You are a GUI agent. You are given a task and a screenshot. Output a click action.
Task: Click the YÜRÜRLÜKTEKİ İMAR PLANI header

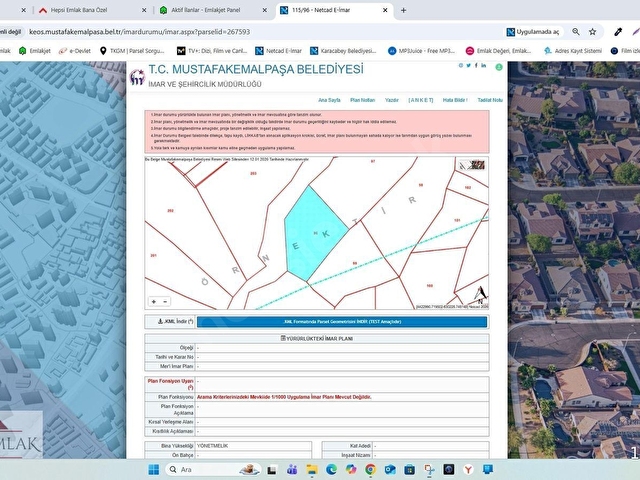point(317,338)
